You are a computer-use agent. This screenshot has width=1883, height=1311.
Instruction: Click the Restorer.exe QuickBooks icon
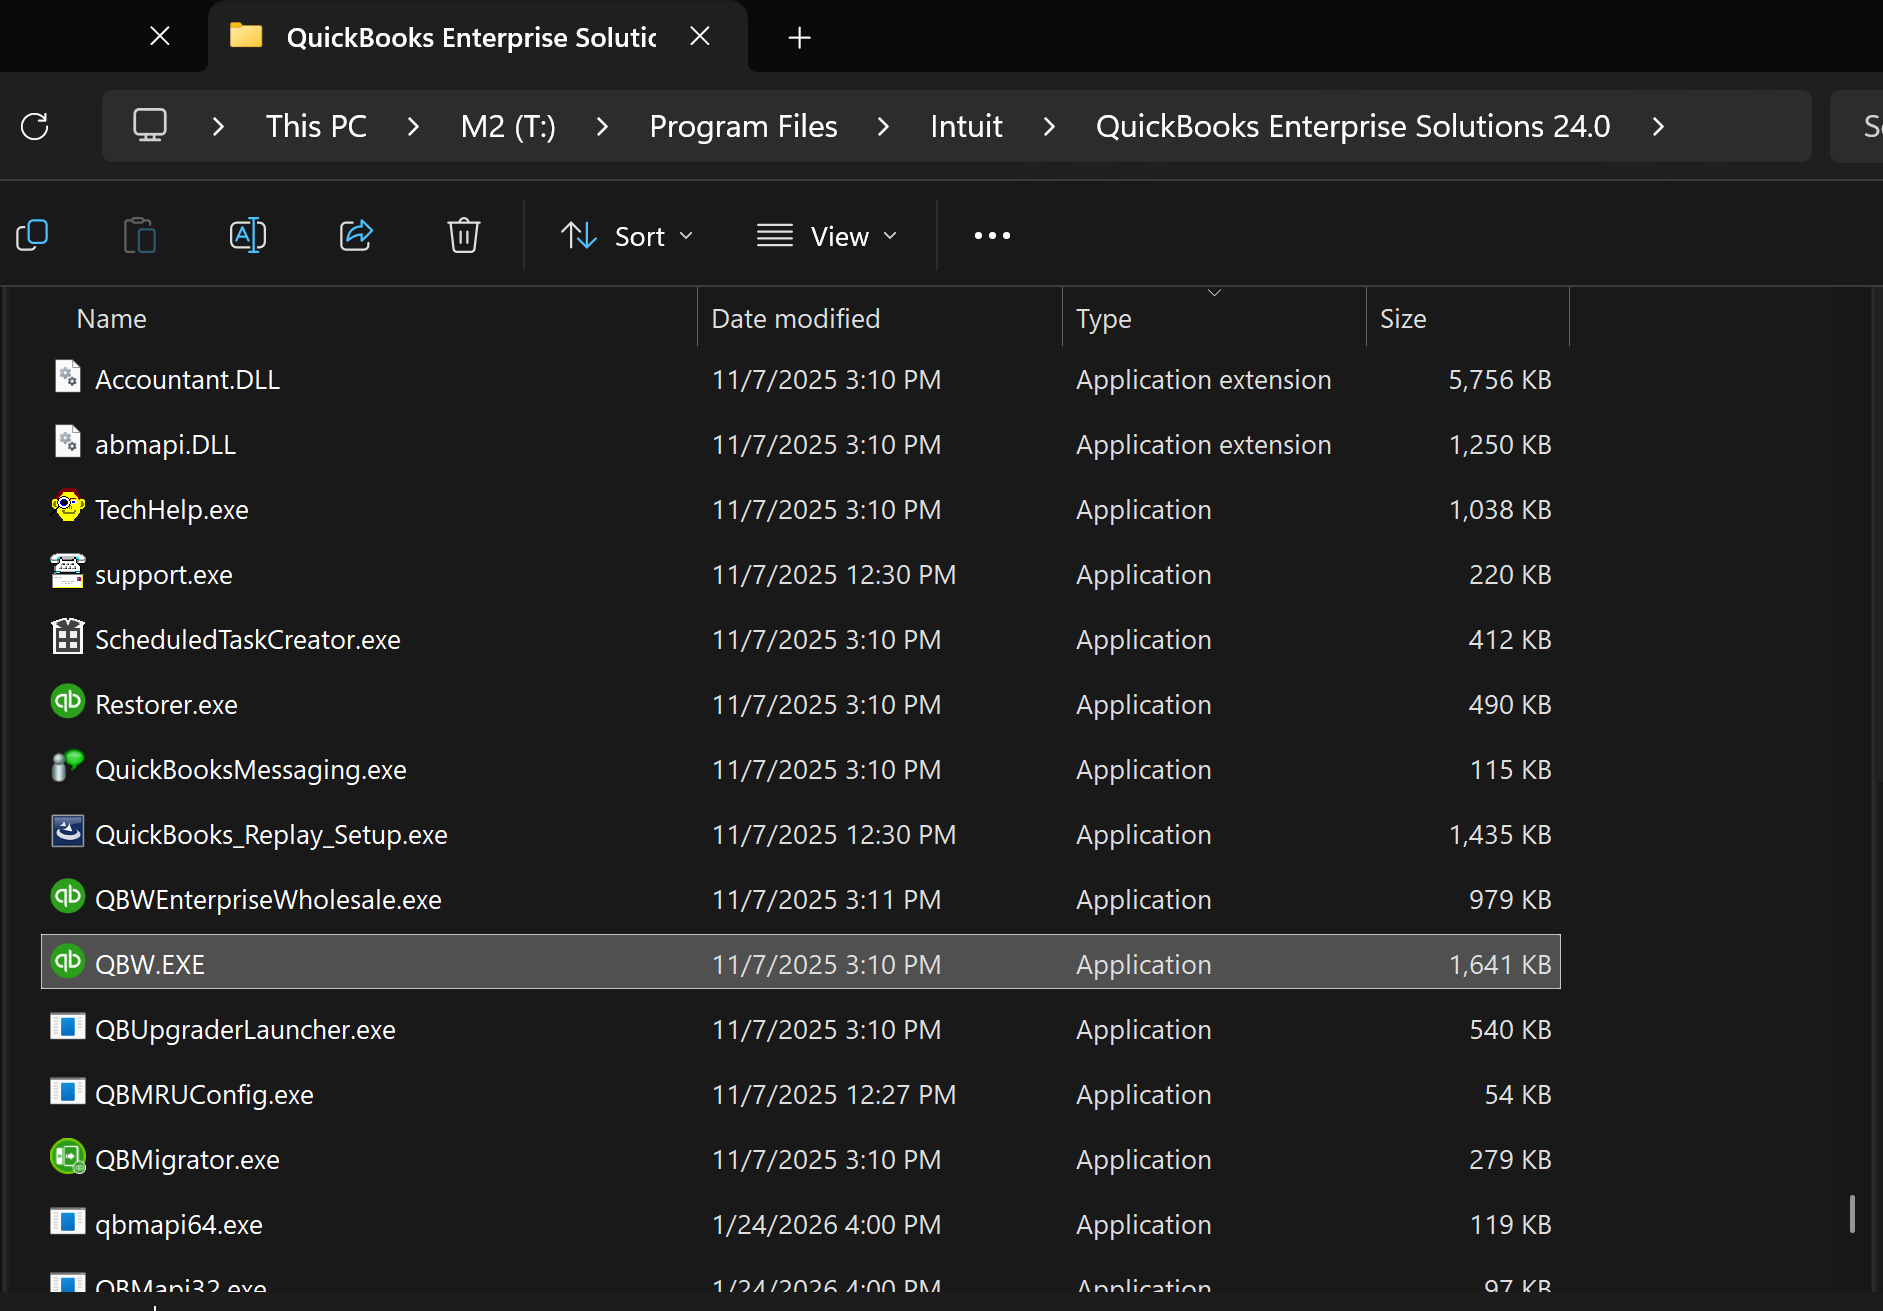coord(68,702)
